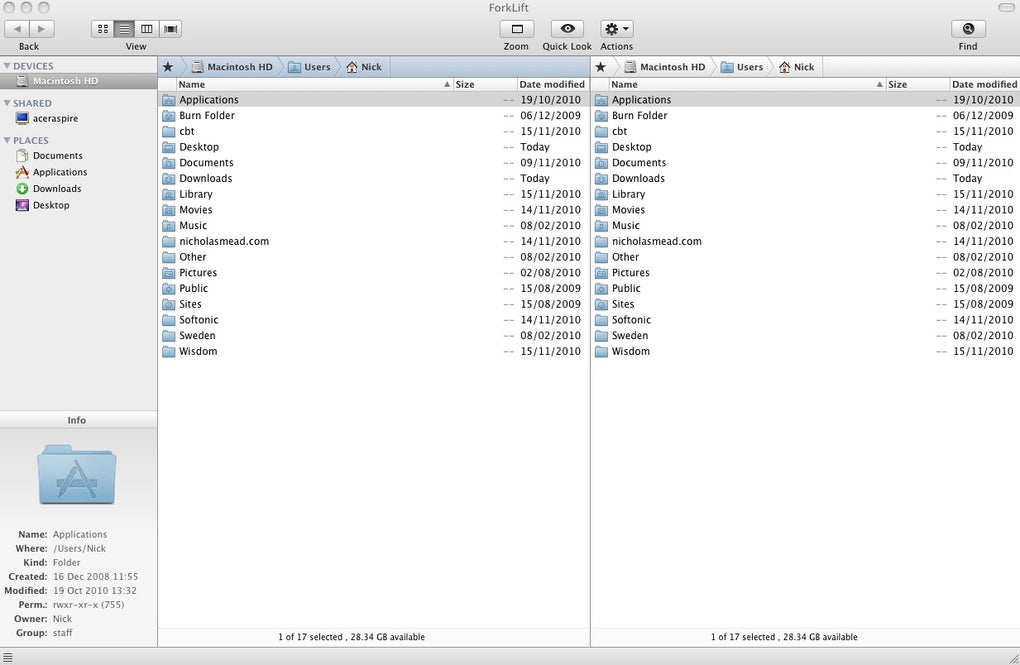
Task: Sort left pane by Date modified
Action: [552, 85]
